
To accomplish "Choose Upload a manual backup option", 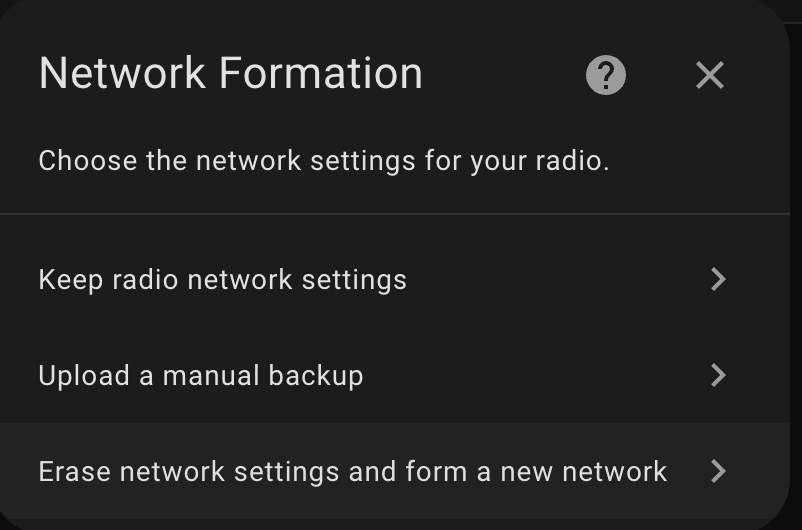I will 395,375.
